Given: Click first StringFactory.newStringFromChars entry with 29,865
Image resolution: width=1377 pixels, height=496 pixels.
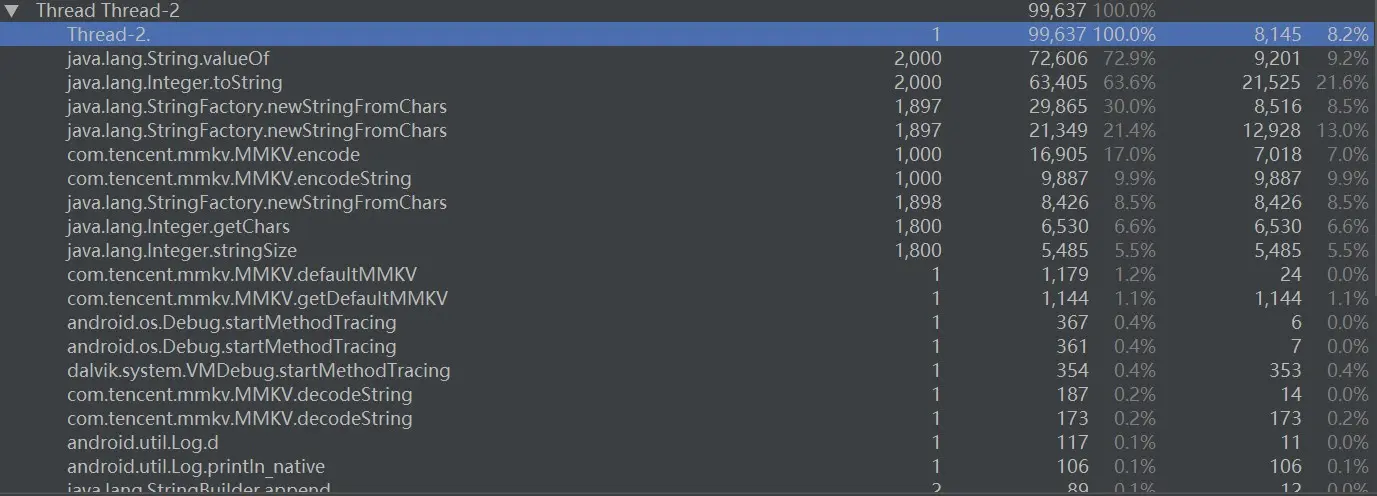Looking at the screenshot, I should [688, 106].
